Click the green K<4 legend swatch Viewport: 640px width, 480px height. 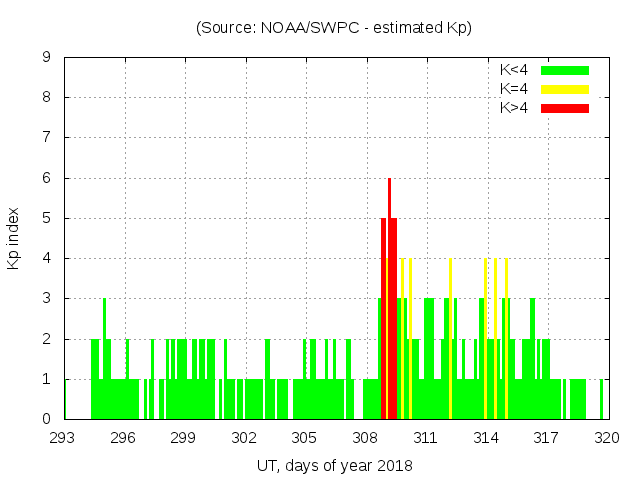565,70
